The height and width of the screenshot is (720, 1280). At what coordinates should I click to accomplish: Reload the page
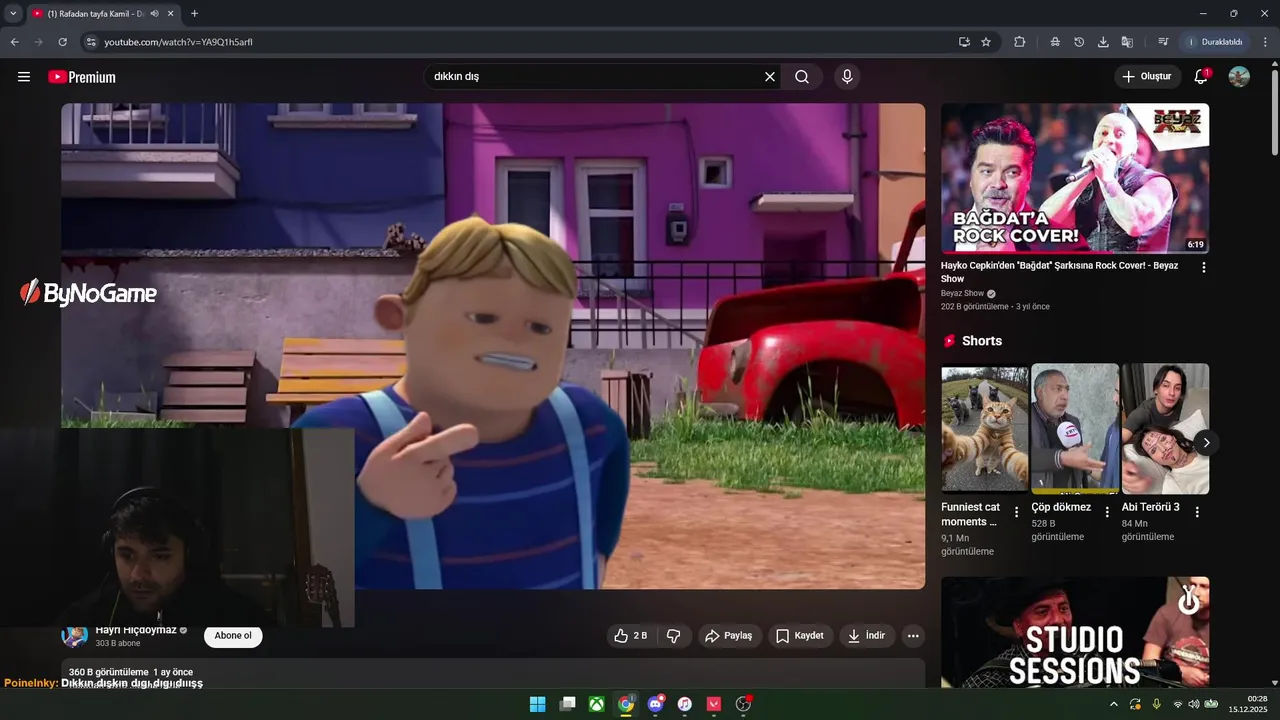62,42
